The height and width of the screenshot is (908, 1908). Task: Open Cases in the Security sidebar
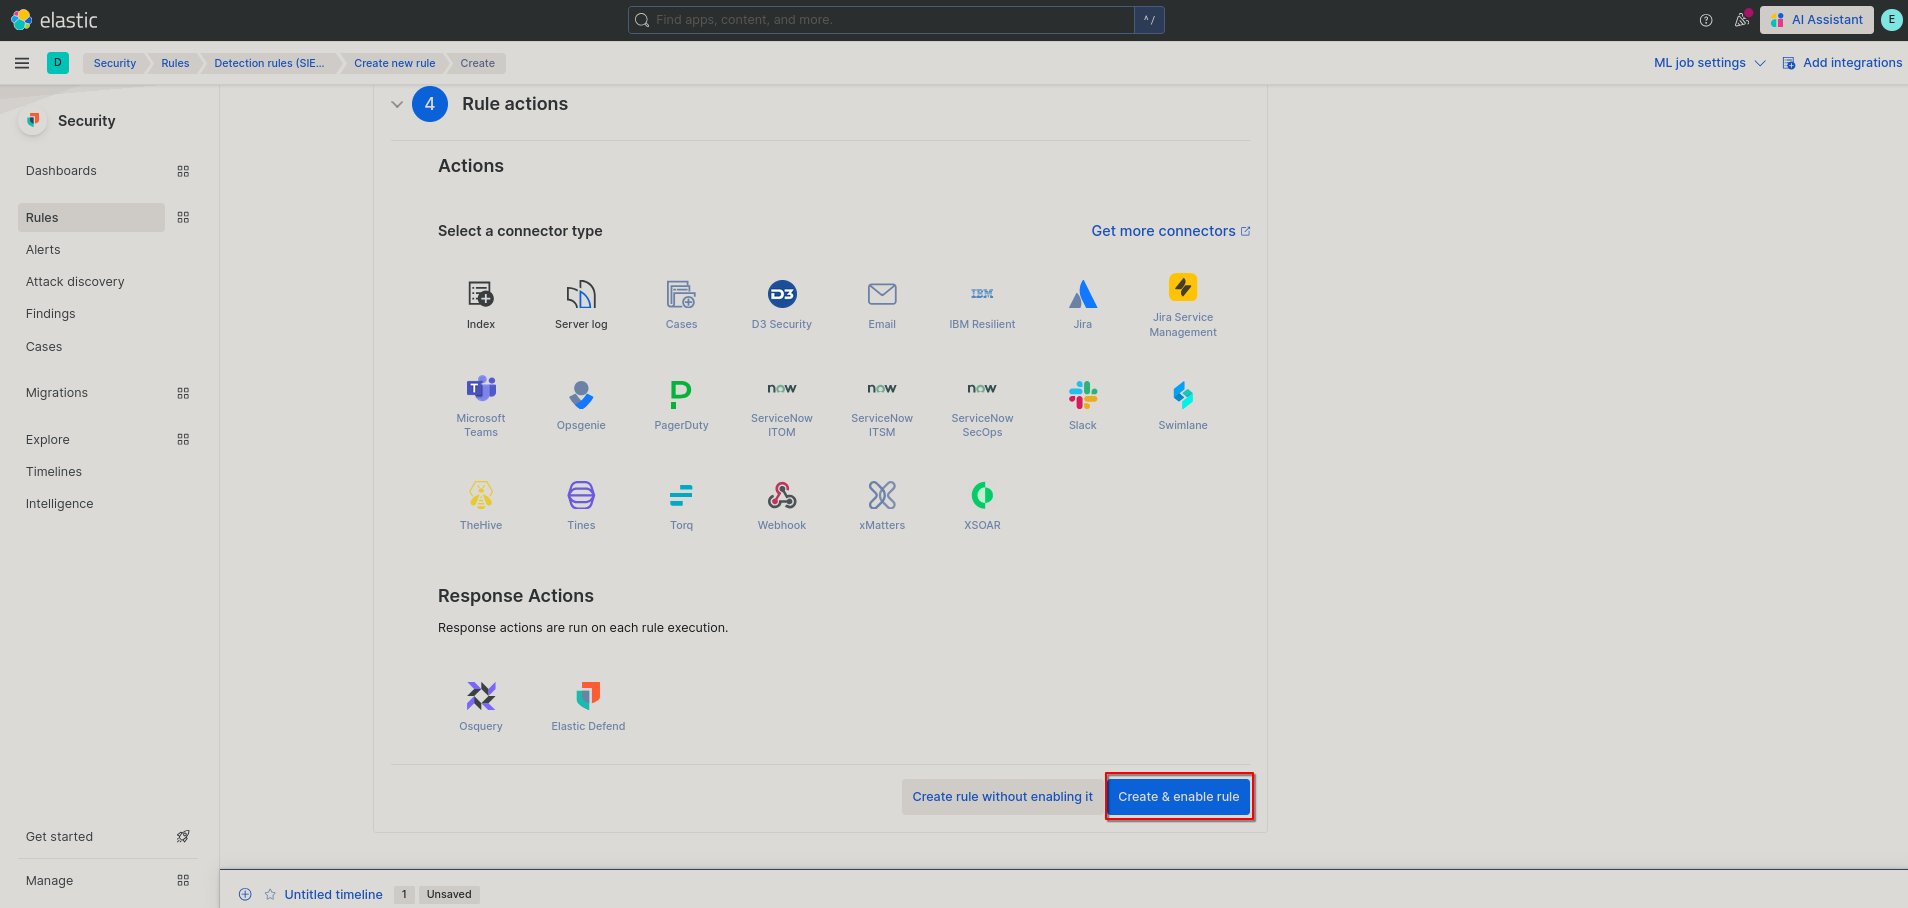[x=44, y=347]
